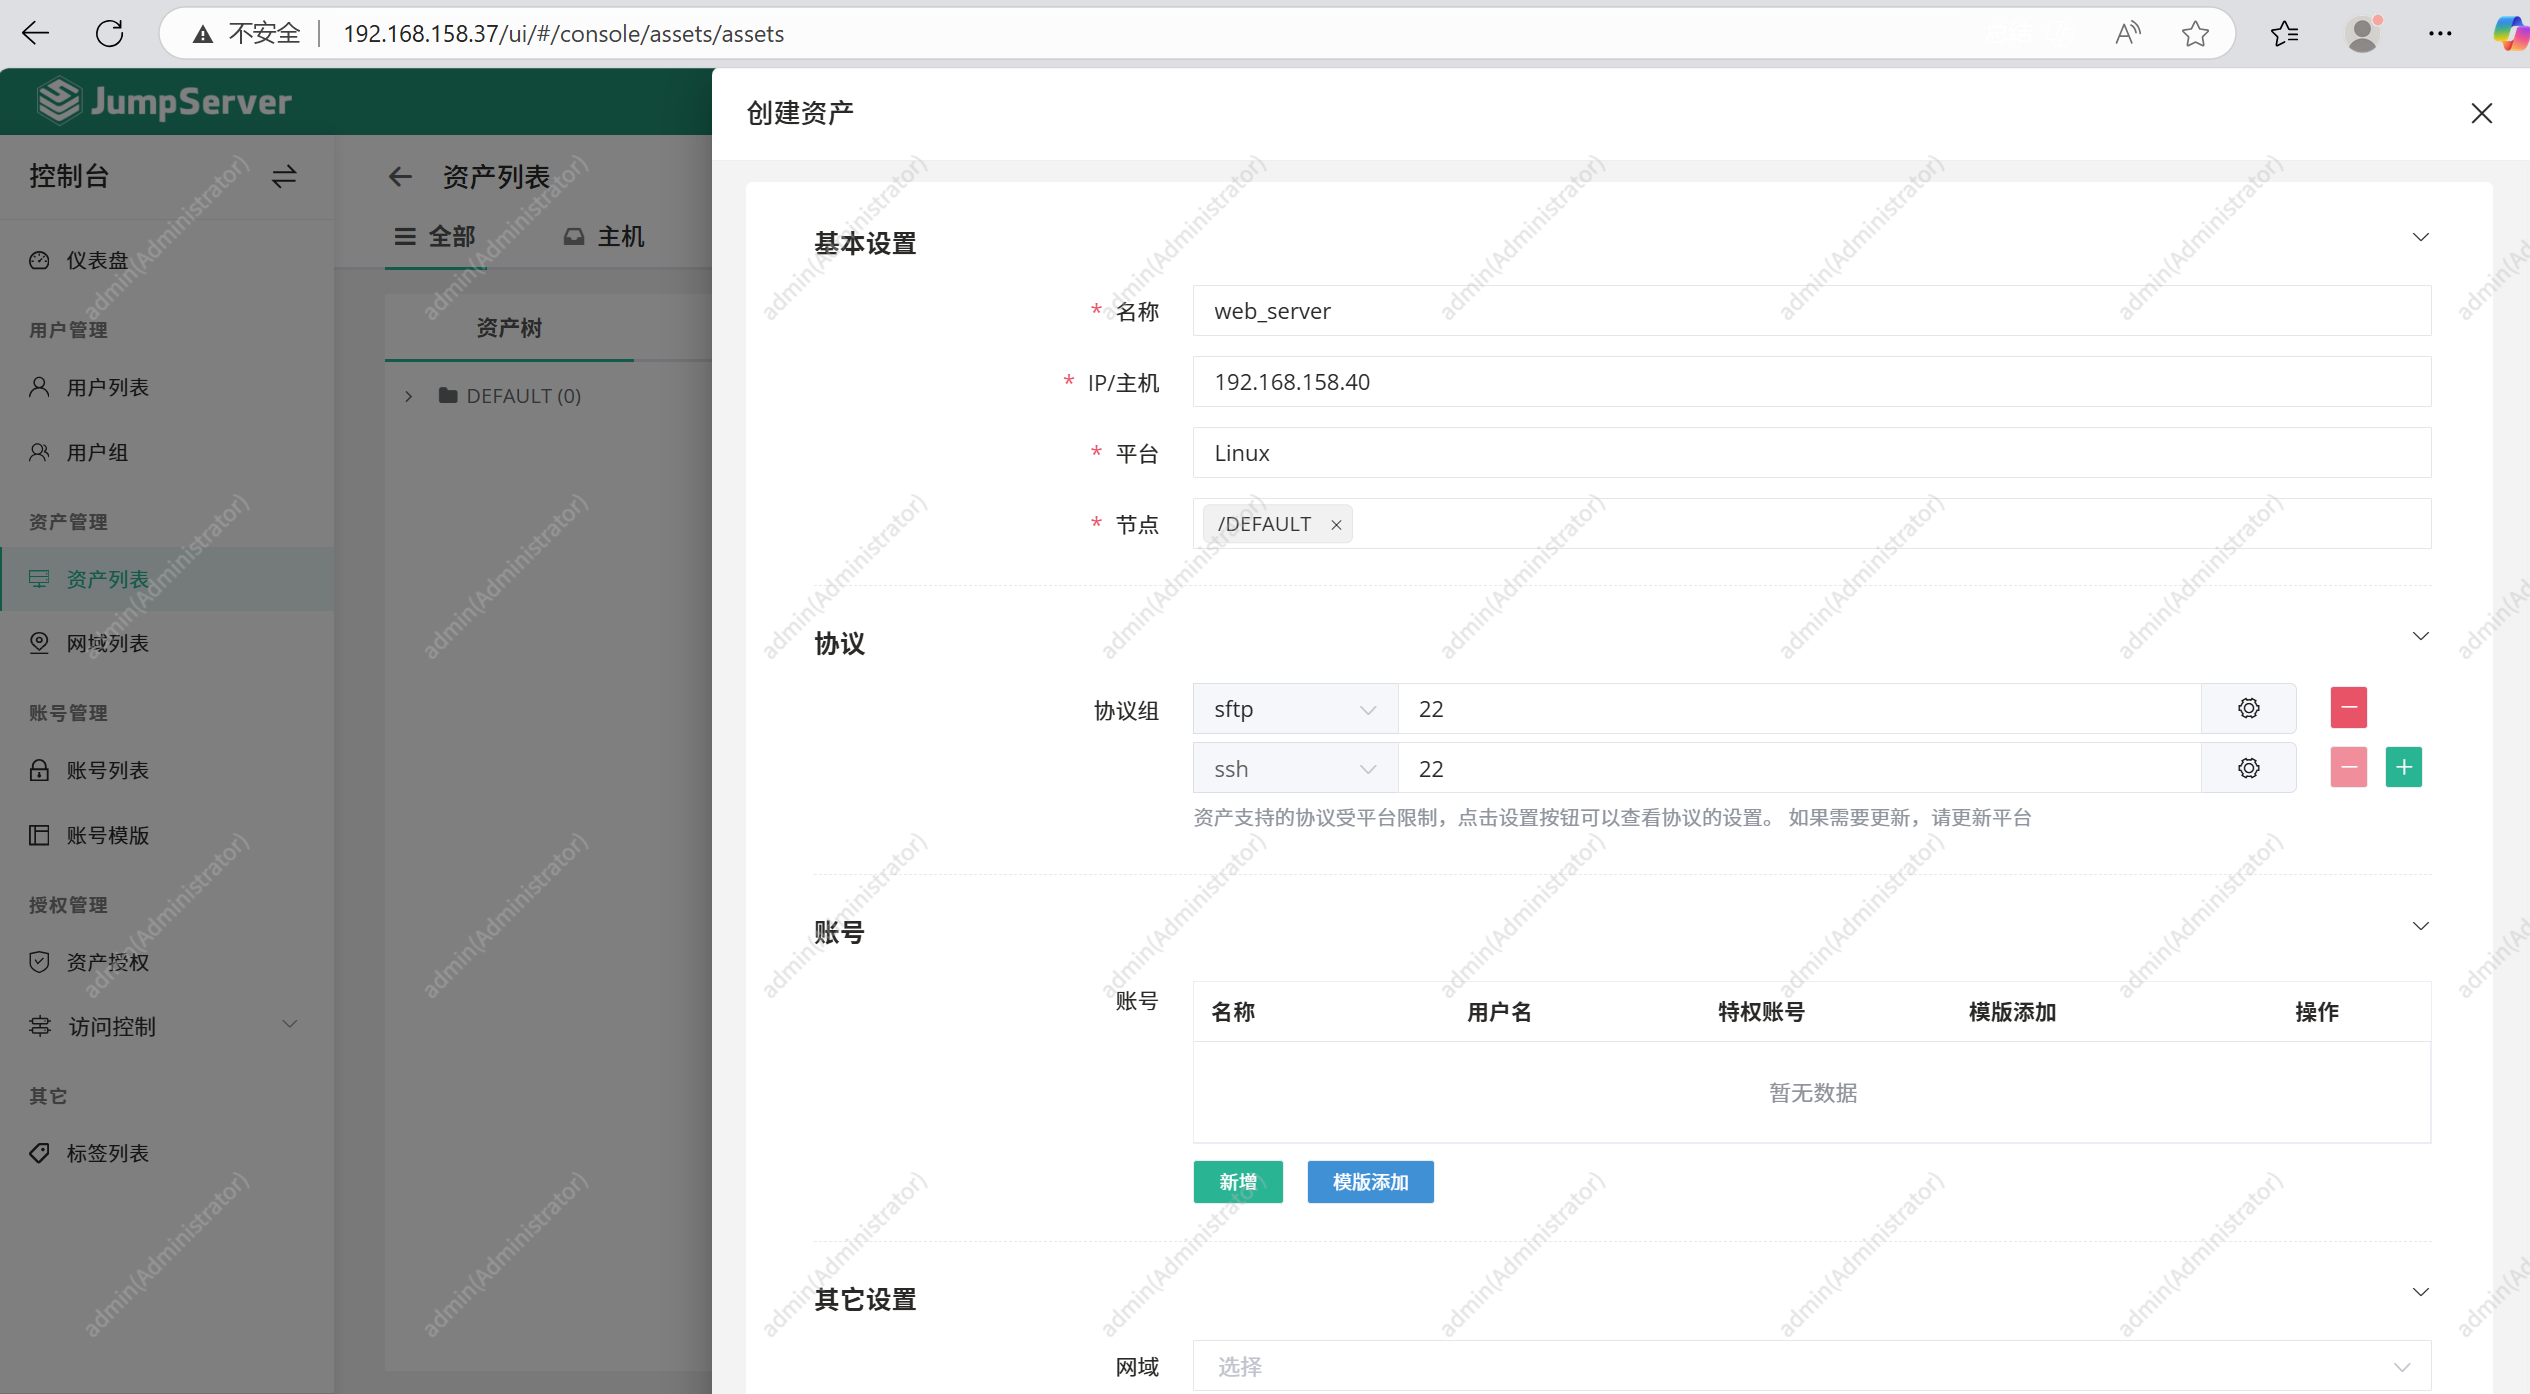Open the read aloud icon
This screenshot has height=1394, width=2530.
[2128, 34]
